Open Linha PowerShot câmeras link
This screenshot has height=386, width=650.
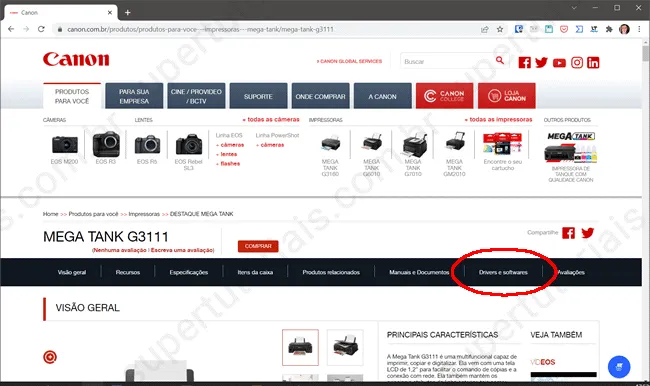click(270, 145)
